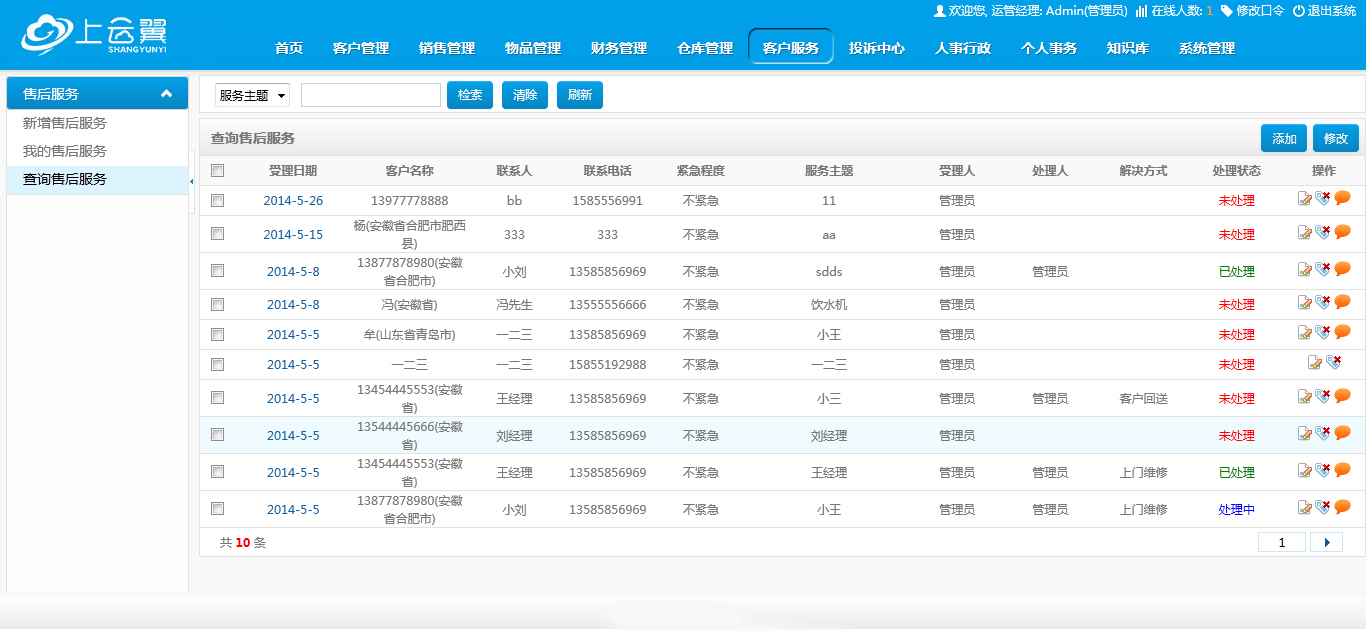Click the page number 1 box

1281,542
